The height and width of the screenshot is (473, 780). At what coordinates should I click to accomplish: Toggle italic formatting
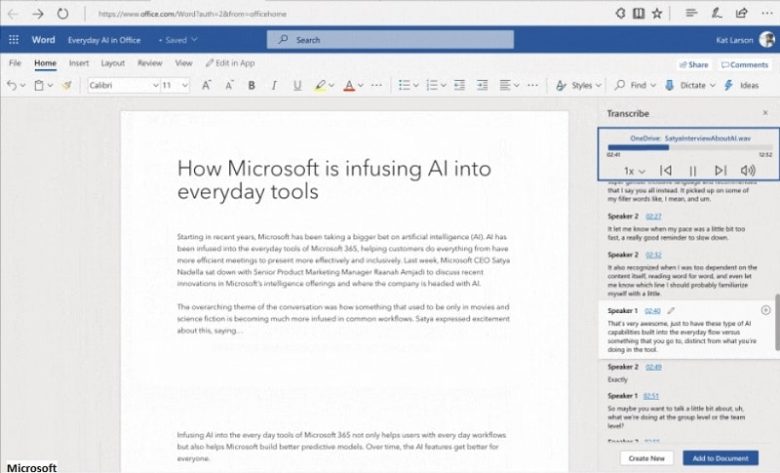274,86
